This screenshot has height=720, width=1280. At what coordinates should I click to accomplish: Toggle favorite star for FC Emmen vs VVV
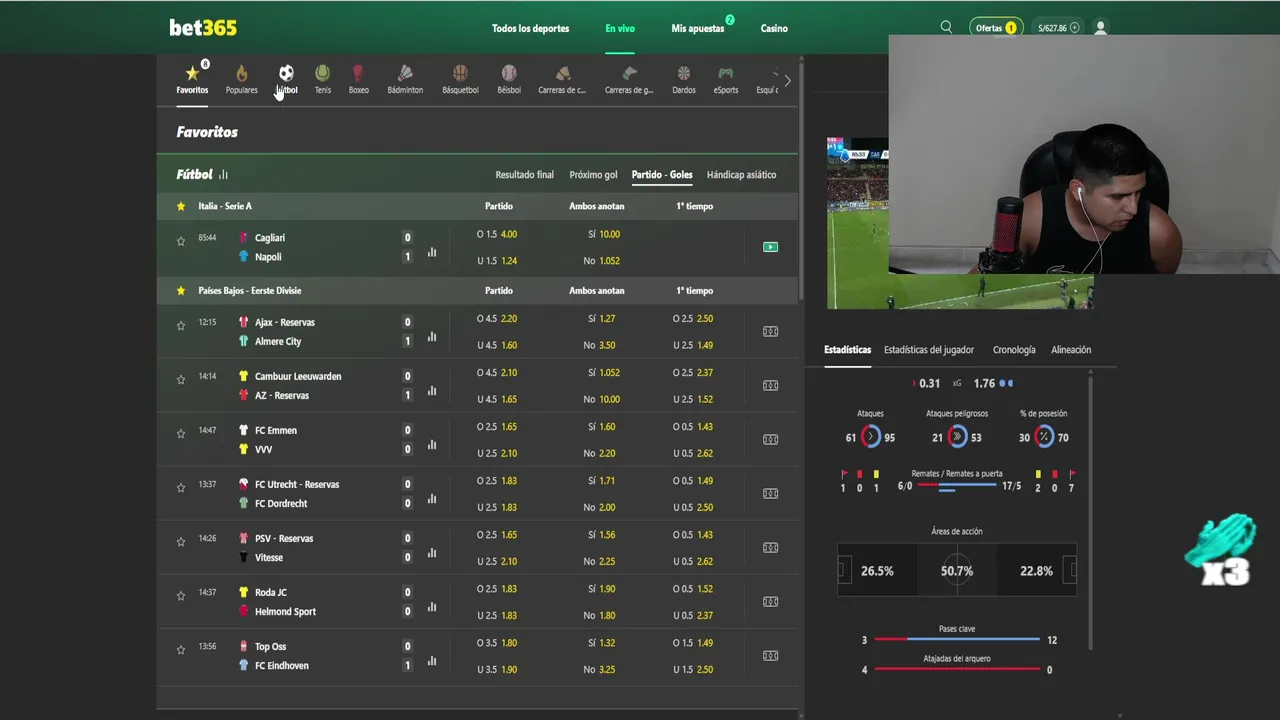point(181,433)
